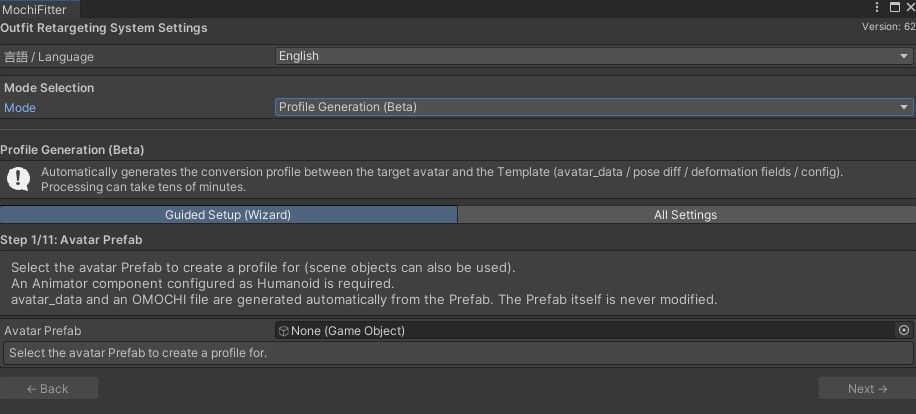Click the Avatar Prefab label
This screenshot has height=414, width=916.
[x=43, y=330]
